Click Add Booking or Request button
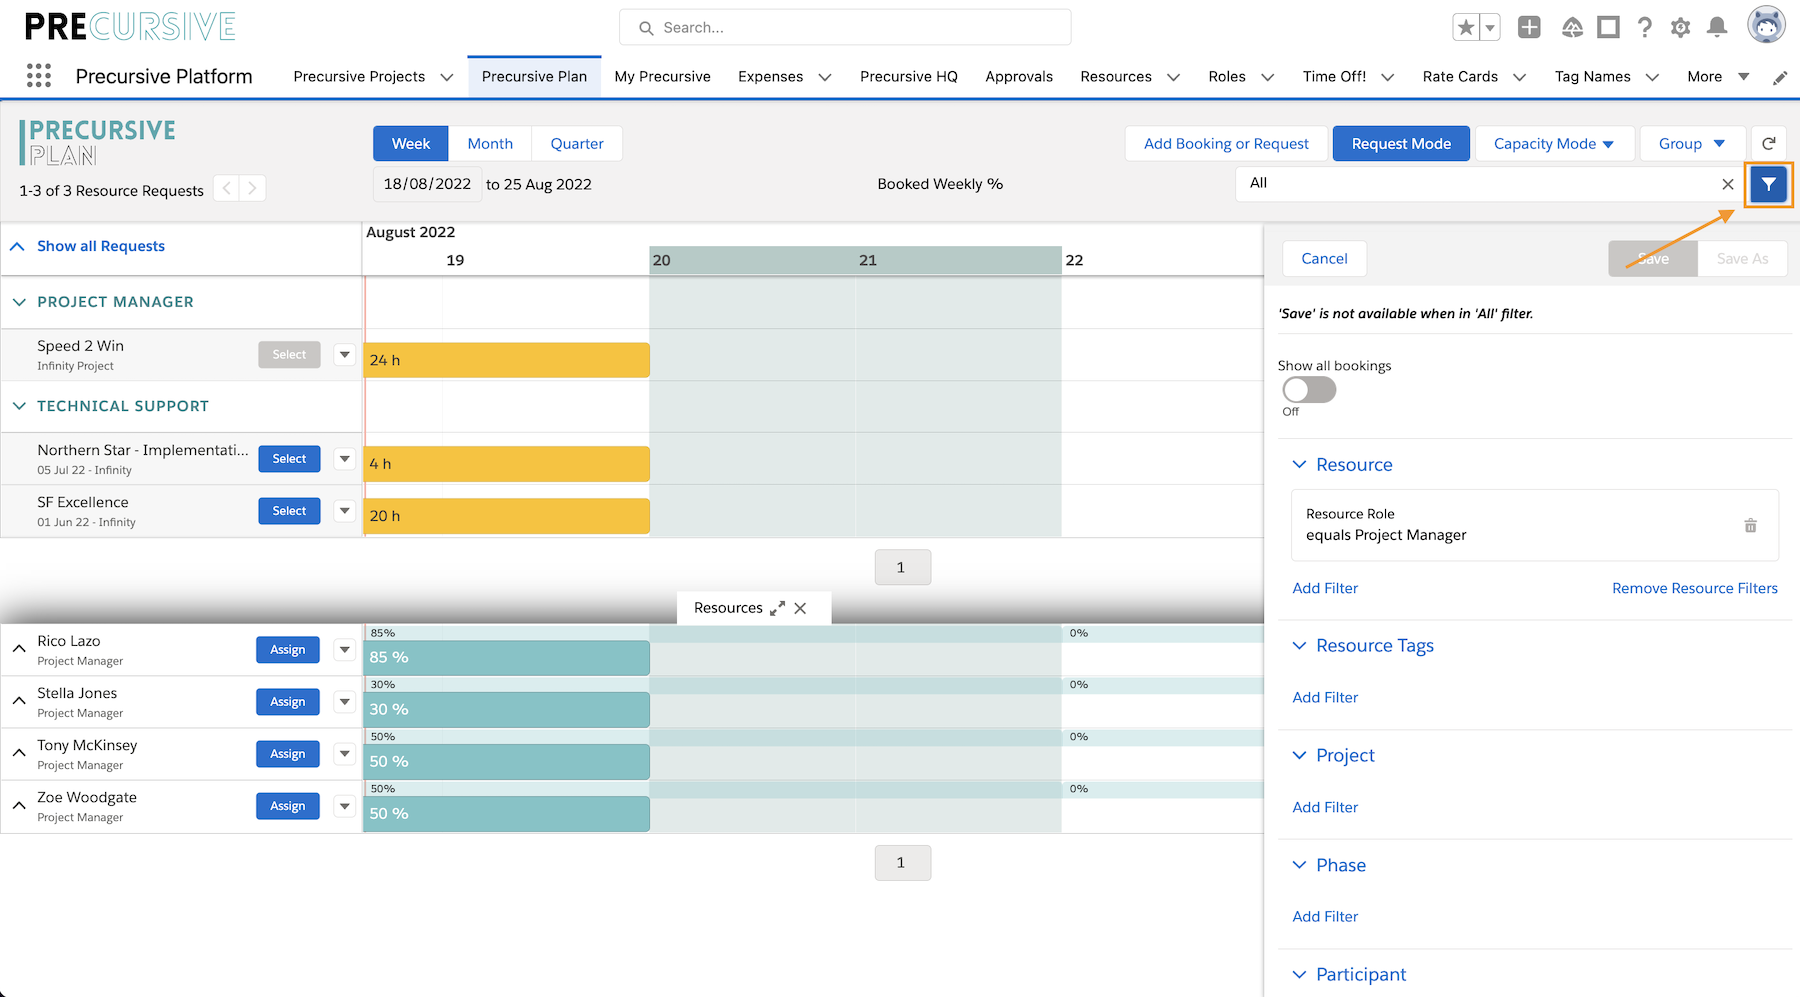This screenshot has width=1800, height=997. [x=1226, y=144]
